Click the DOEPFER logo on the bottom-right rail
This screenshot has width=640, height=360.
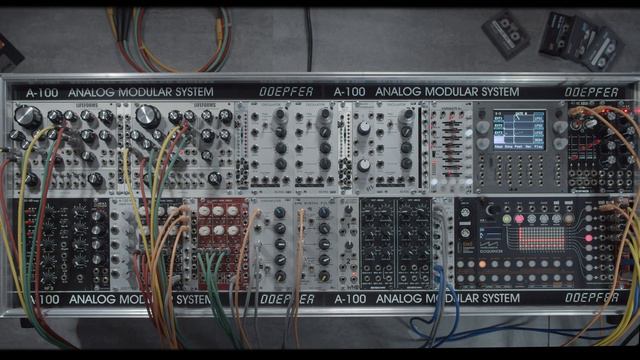coord(591,298)
